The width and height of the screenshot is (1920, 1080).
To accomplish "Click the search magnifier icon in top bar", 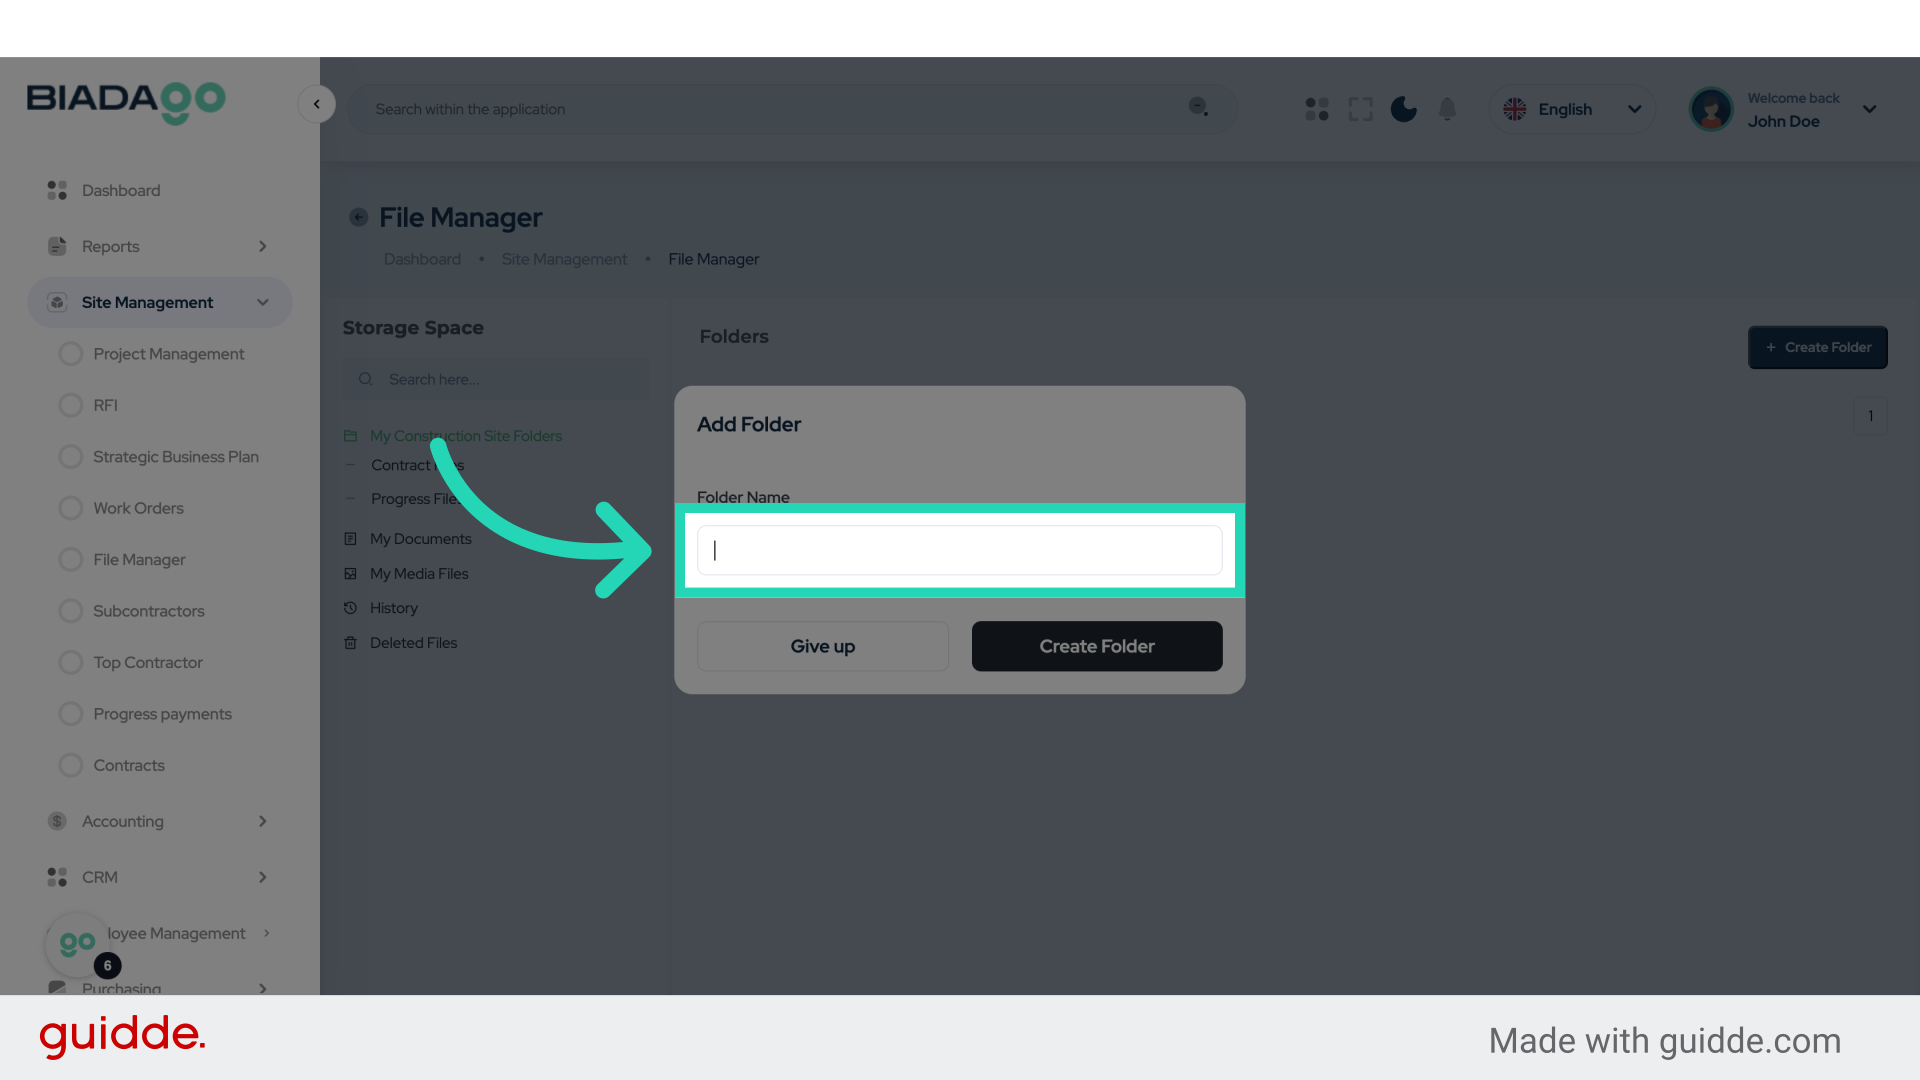I will [1198, 107].
